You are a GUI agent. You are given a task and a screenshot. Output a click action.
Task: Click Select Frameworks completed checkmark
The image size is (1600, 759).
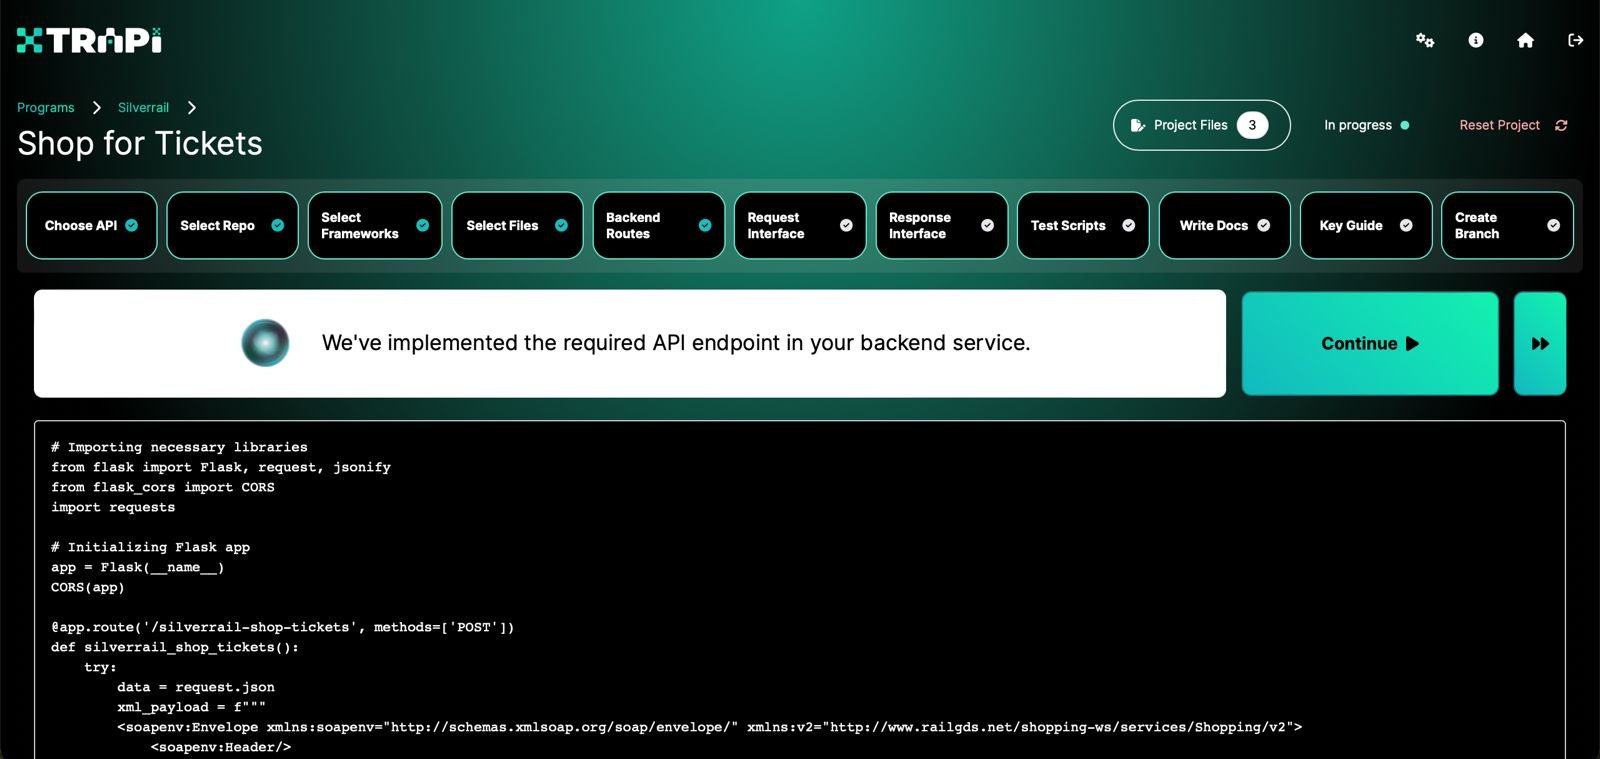click(x=422, y=225)
